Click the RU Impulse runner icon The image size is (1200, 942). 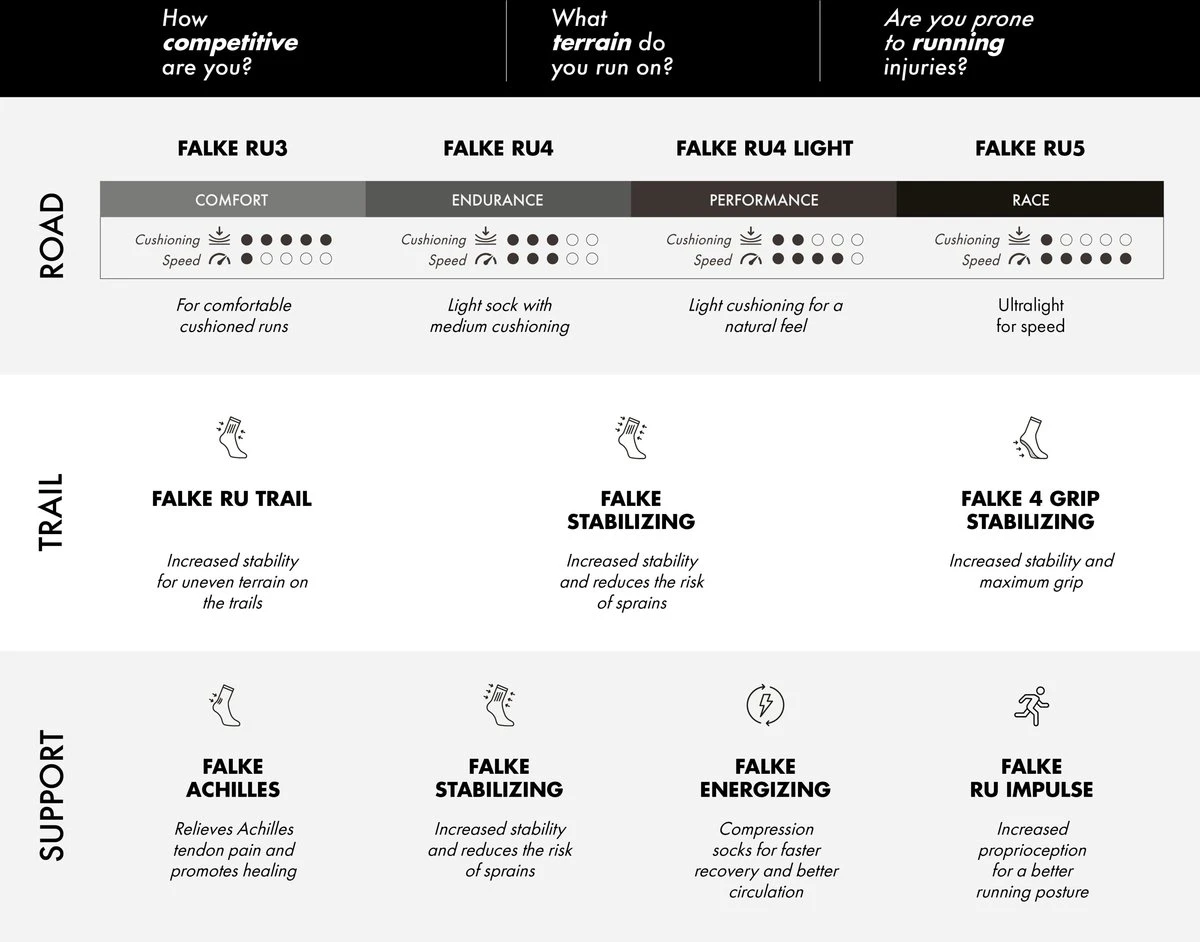click(1030, 706)
